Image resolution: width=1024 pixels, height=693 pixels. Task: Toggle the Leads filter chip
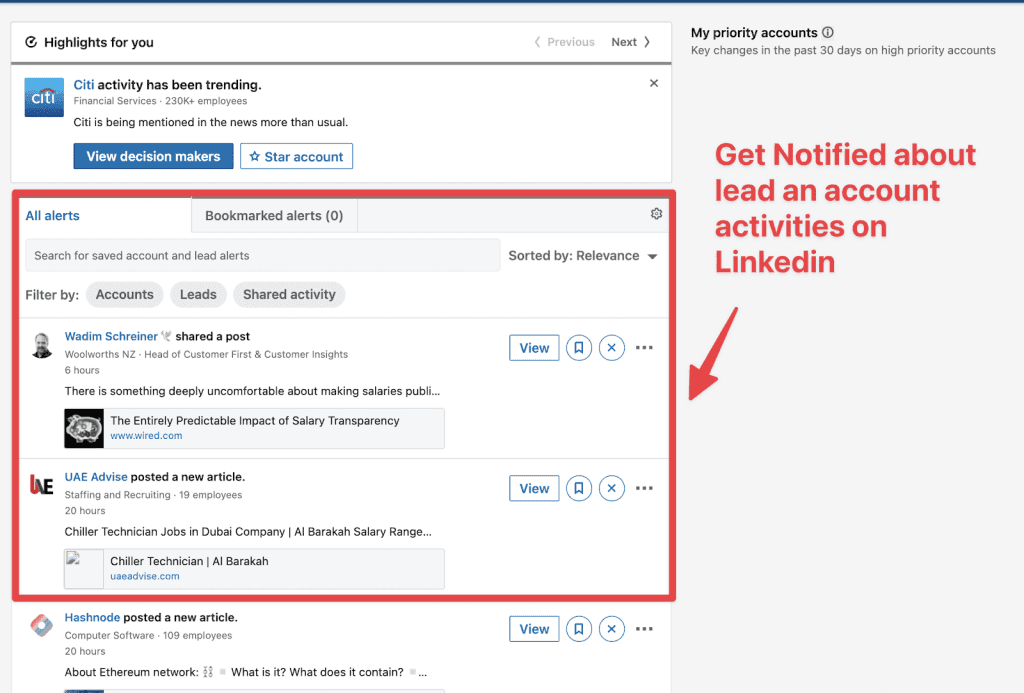(198, 295)
